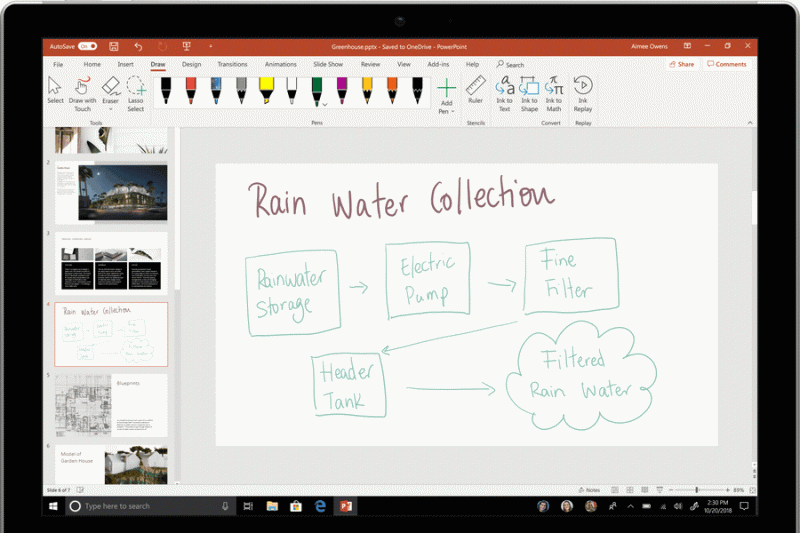800x533 pixels.
Task: Toggle Draw with Touch mode
Action: [x=82, y=90]
